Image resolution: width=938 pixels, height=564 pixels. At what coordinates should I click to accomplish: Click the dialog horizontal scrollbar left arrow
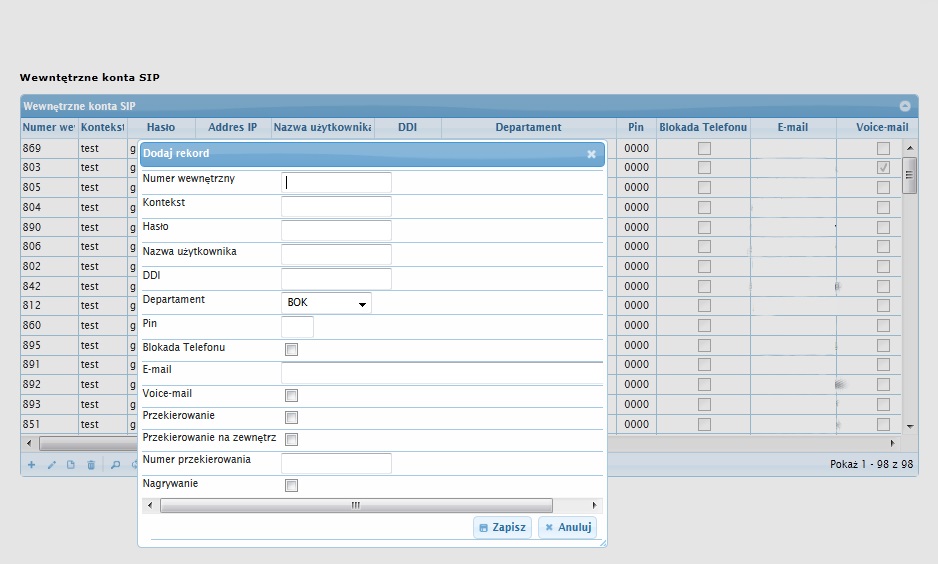150,505
